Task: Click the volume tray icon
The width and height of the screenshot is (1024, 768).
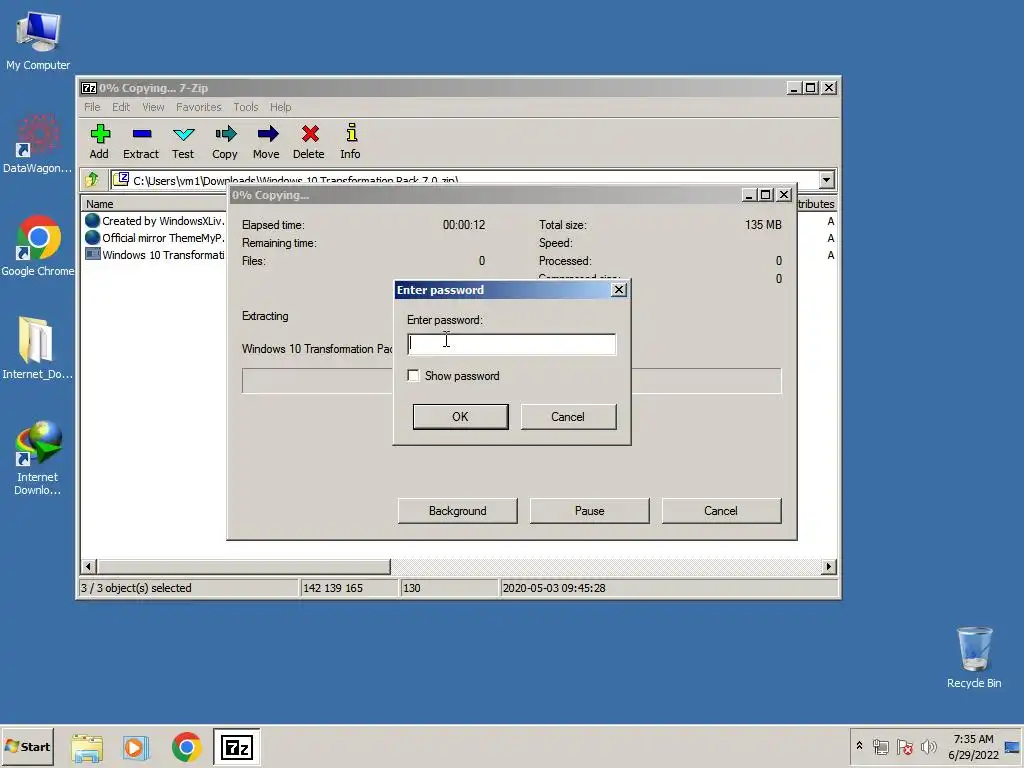Action: pos(928,746)
